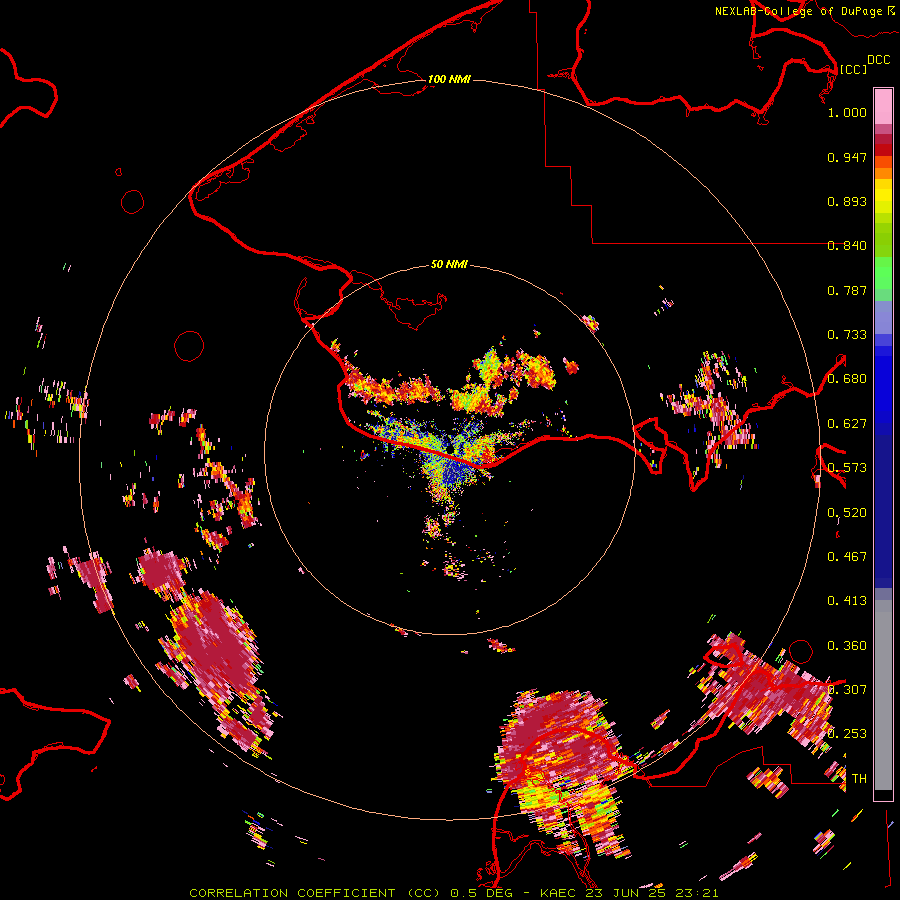Screen dimensions: 900x900
Task: Click the [CC] legend unit label
Action: [853, 69]
